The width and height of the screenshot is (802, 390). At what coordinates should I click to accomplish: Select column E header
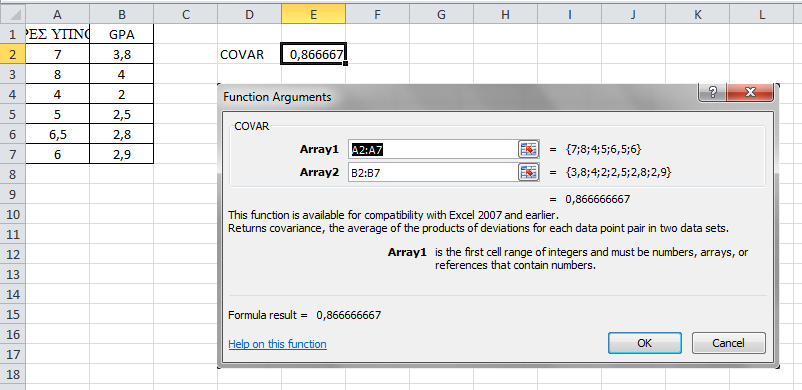(x=313, y=15)
